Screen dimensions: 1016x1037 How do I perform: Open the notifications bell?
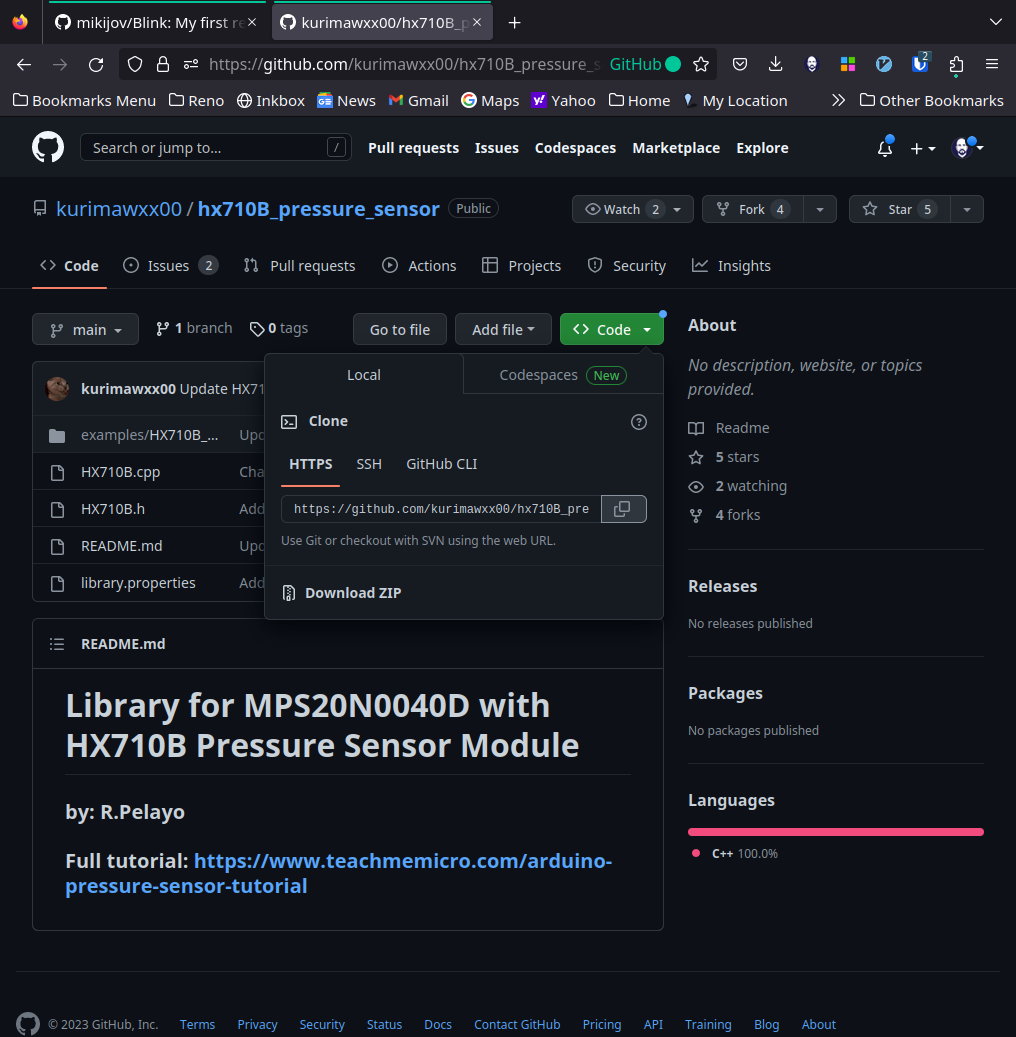click(x=884, y=148)
